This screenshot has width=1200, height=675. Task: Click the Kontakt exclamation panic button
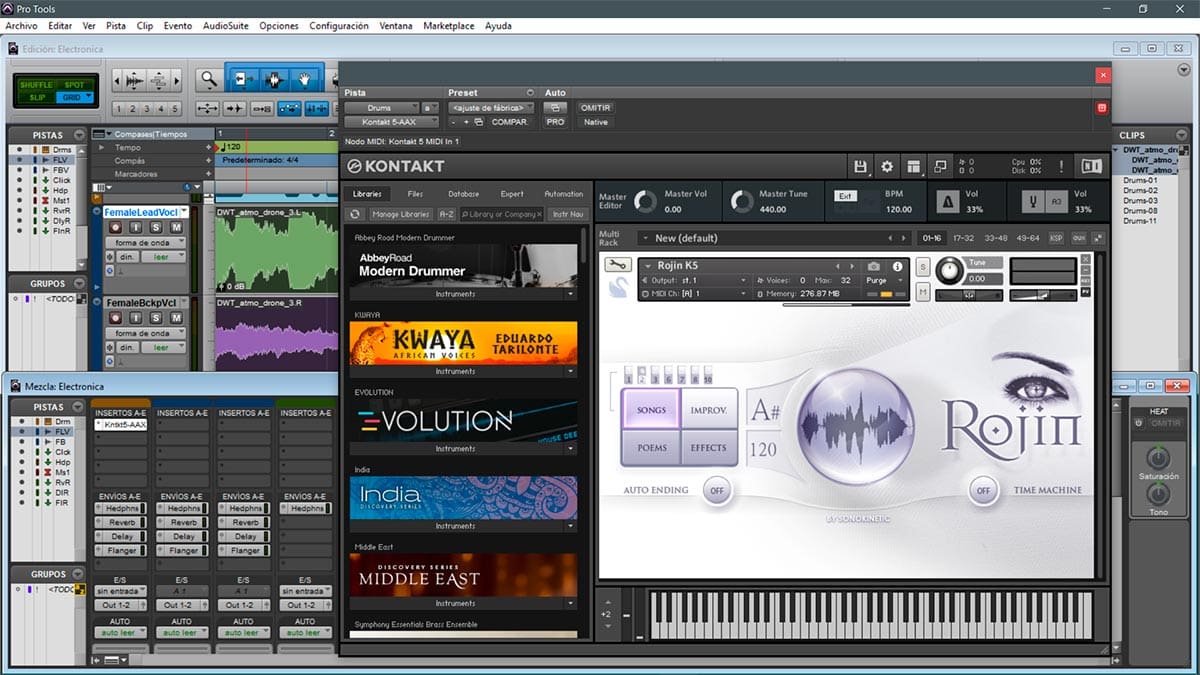(1061, 166)
